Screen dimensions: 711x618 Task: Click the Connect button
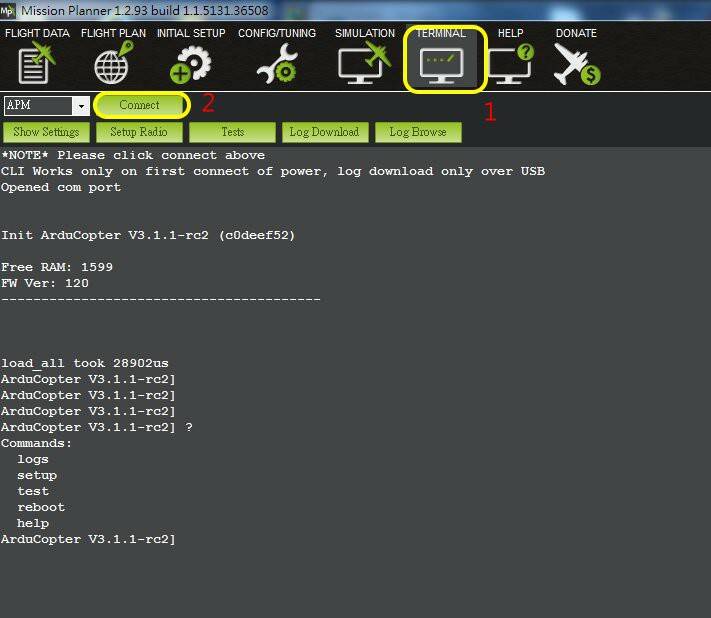[141, 105]
